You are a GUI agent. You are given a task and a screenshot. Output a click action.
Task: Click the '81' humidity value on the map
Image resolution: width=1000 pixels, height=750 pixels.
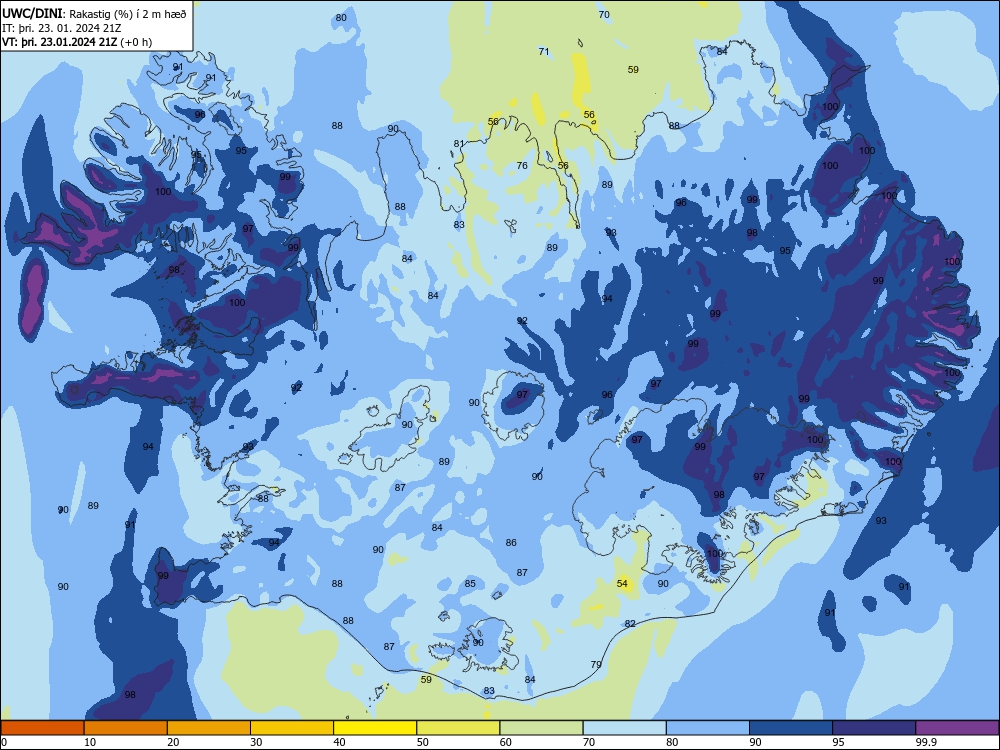459,143
